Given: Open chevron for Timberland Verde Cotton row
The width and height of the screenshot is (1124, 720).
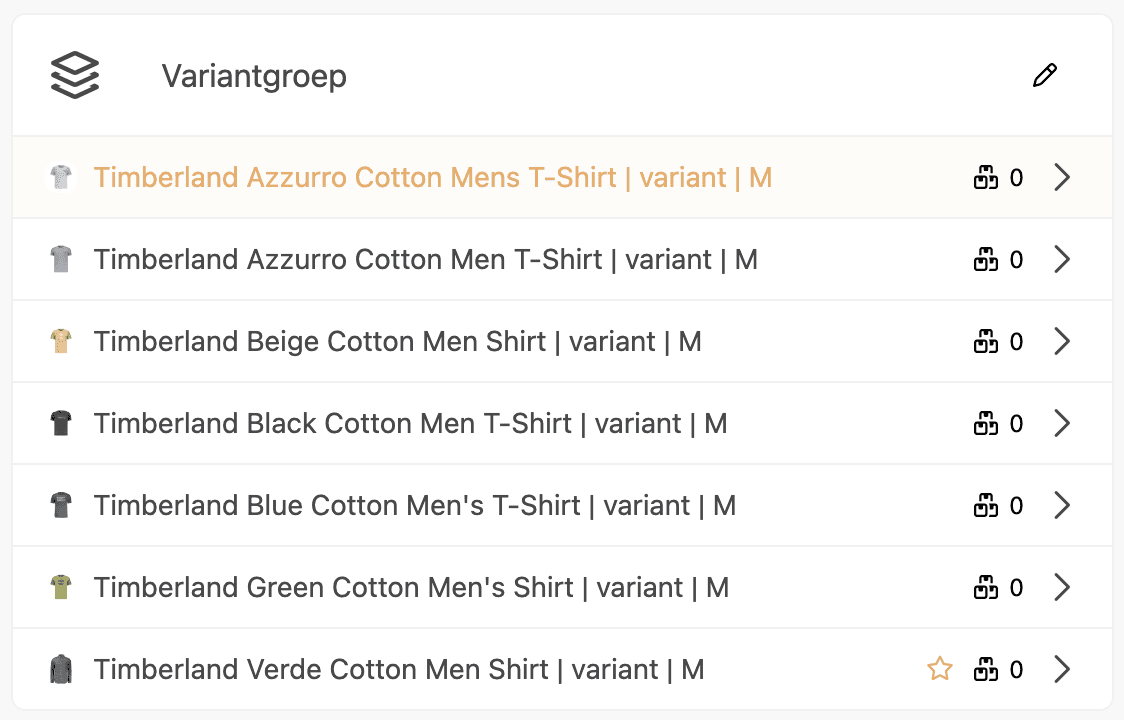Looking at the screenshot, I should click(x=1062, y=670).
